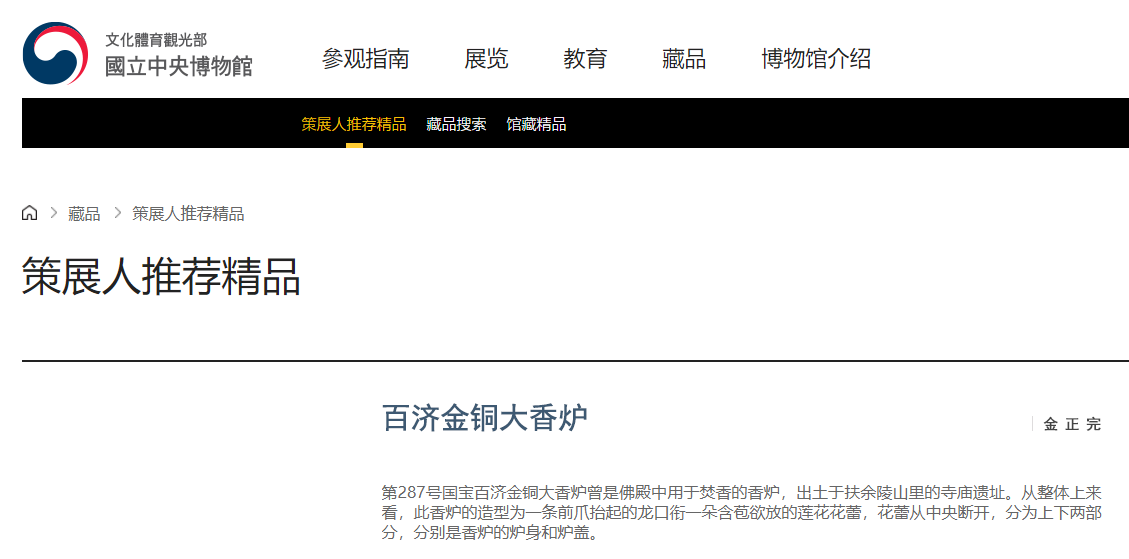The width and height of the screenshot is (1129, 559).
Task: Click the 策展人推荐精品 breadcrumb link
Action: coord(188,214)
